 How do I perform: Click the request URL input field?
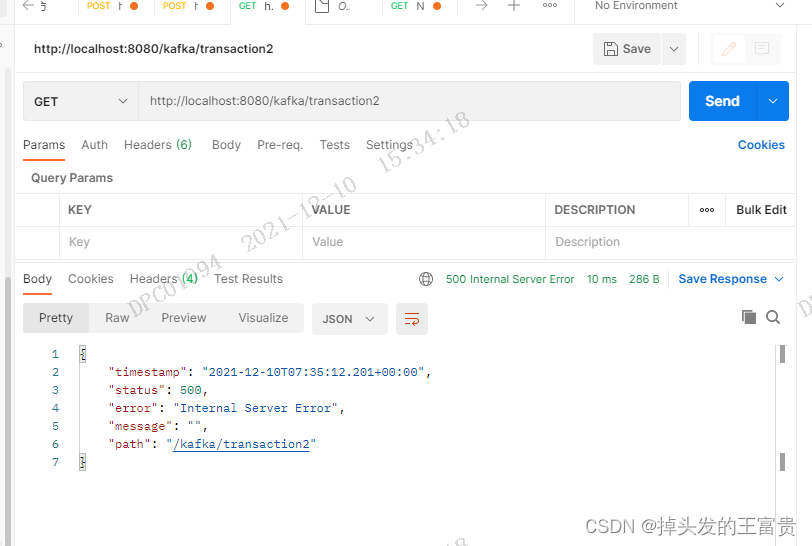click(x=409, y=101)
